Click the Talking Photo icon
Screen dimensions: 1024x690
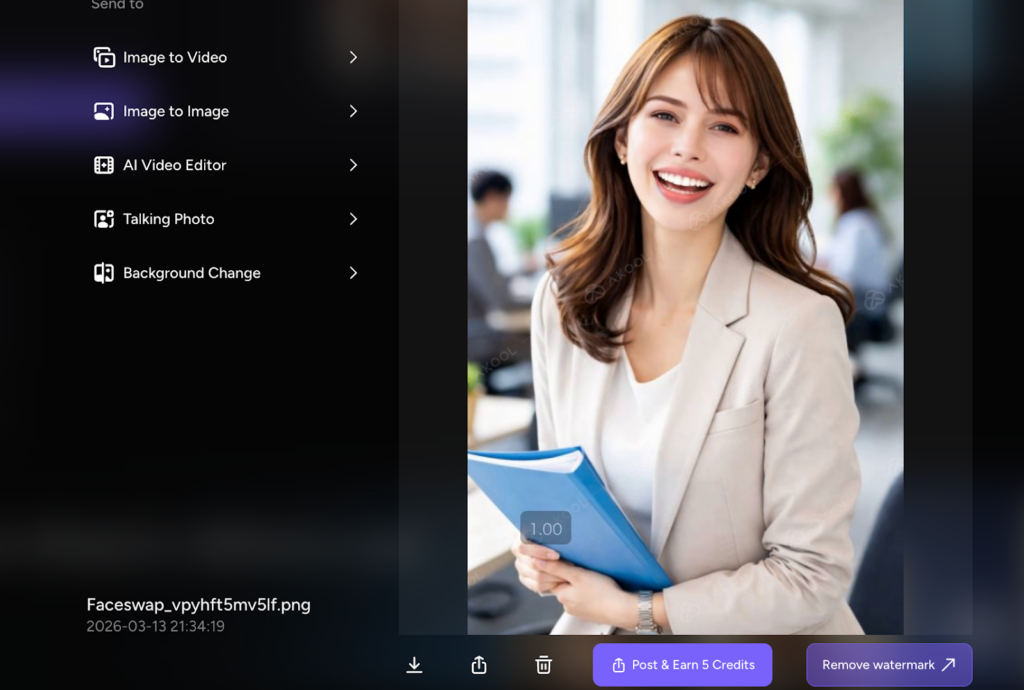(x=104, y=220)
